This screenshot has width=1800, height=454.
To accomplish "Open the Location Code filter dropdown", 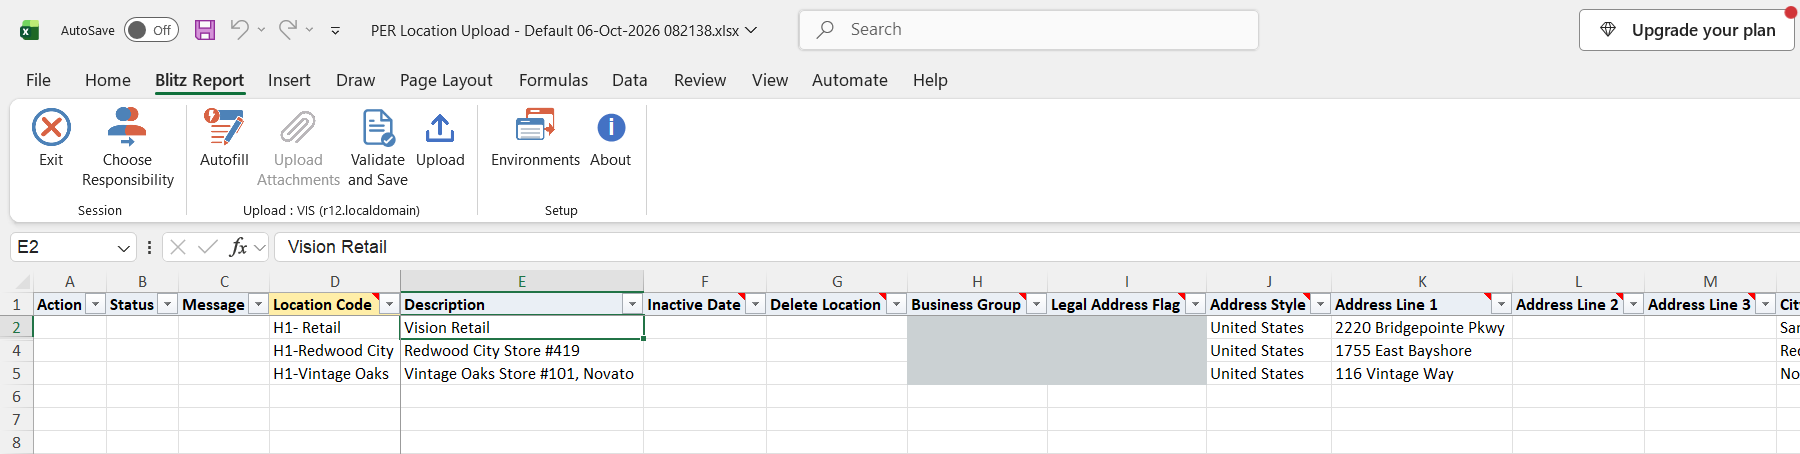I will click(x=389, y=304).
